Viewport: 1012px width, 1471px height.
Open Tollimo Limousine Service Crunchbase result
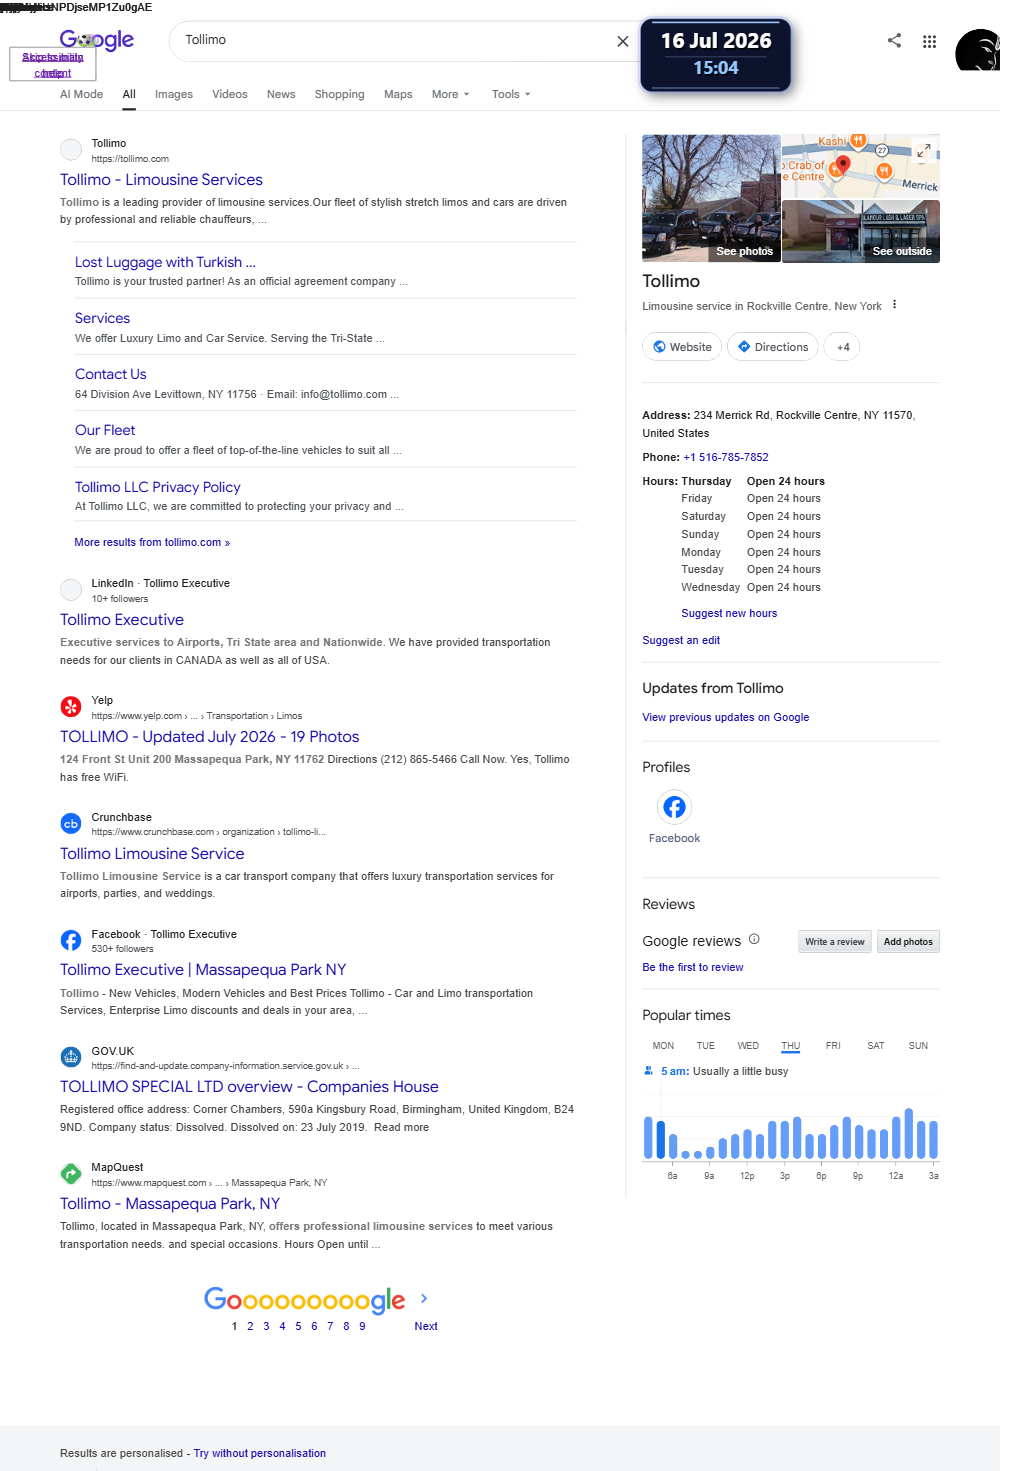pos(152,854)
